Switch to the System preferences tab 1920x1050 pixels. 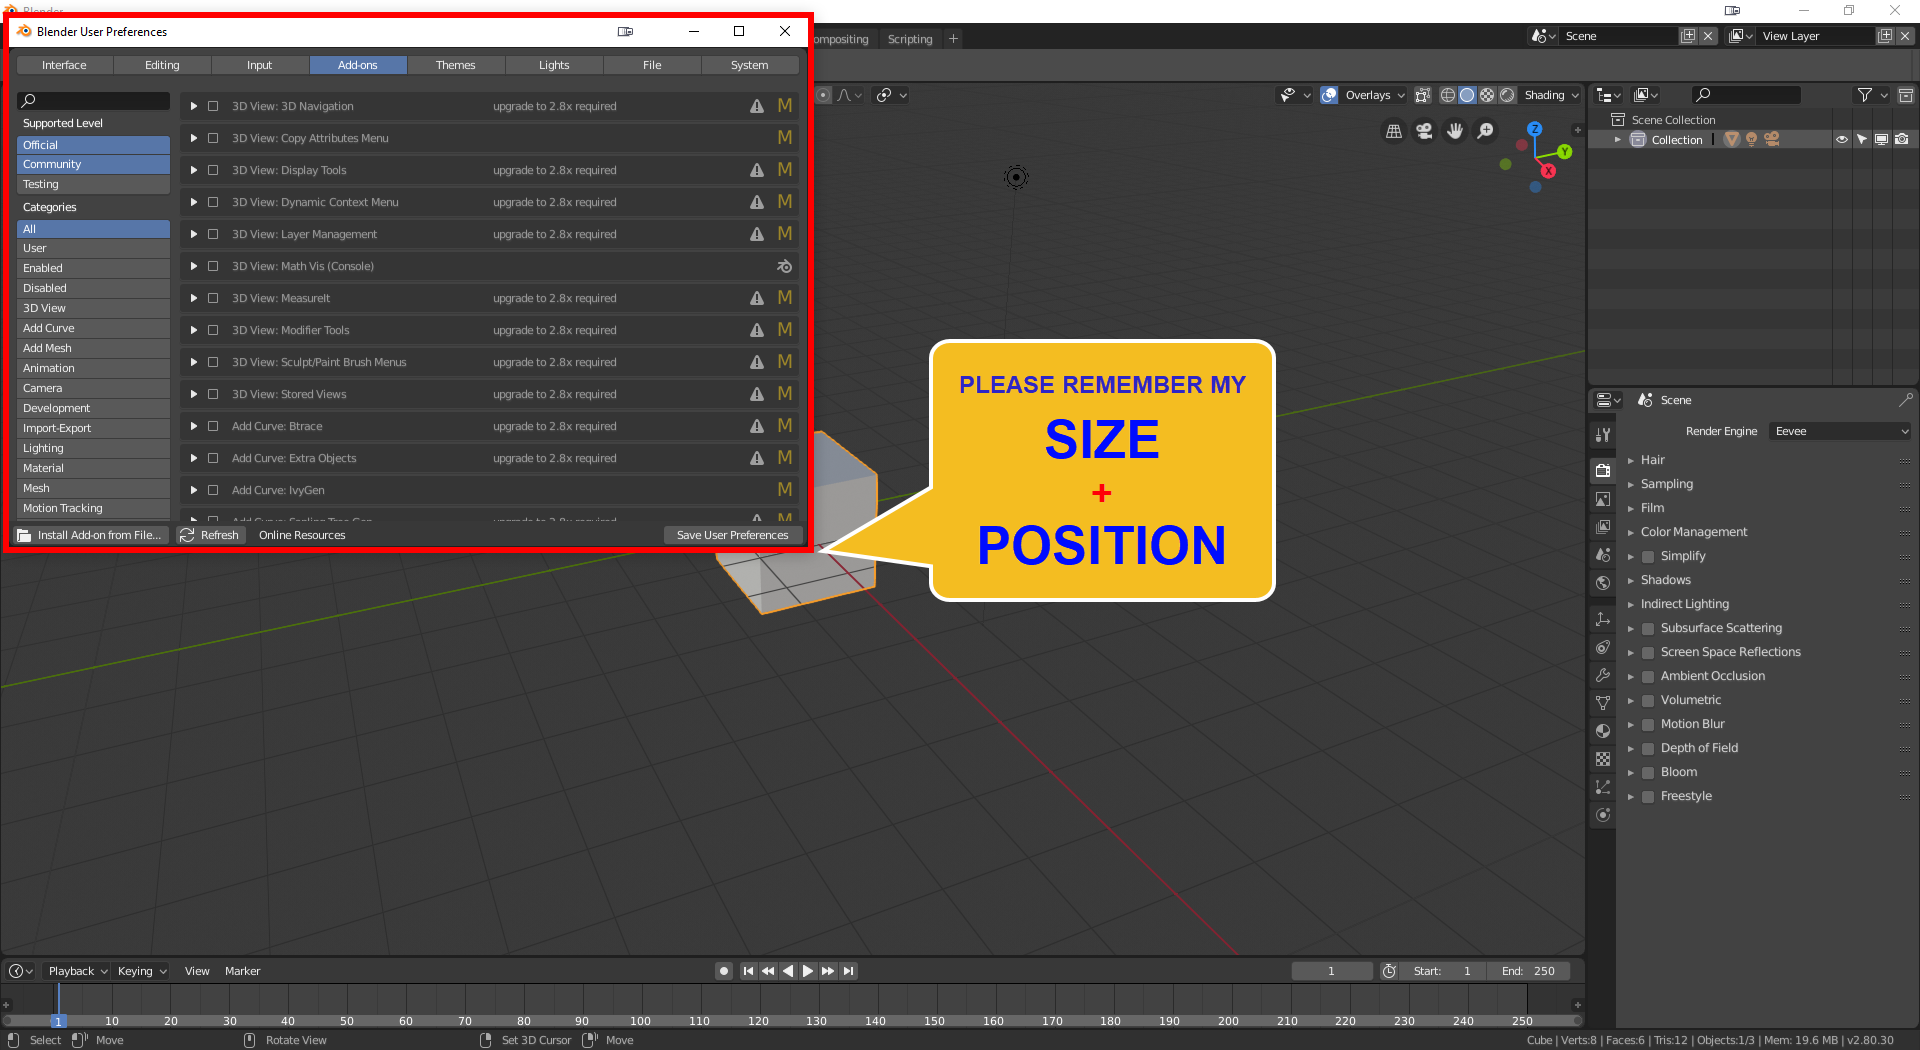[750, 65]
